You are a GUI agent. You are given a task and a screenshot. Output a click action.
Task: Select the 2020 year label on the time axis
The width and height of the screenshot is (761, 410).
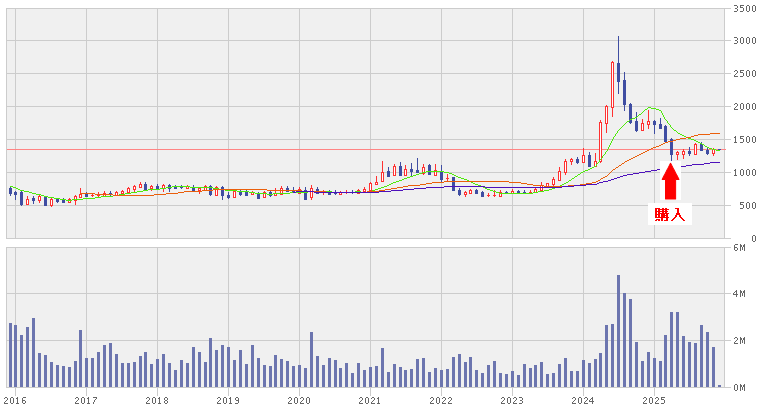tap(299, 400)
